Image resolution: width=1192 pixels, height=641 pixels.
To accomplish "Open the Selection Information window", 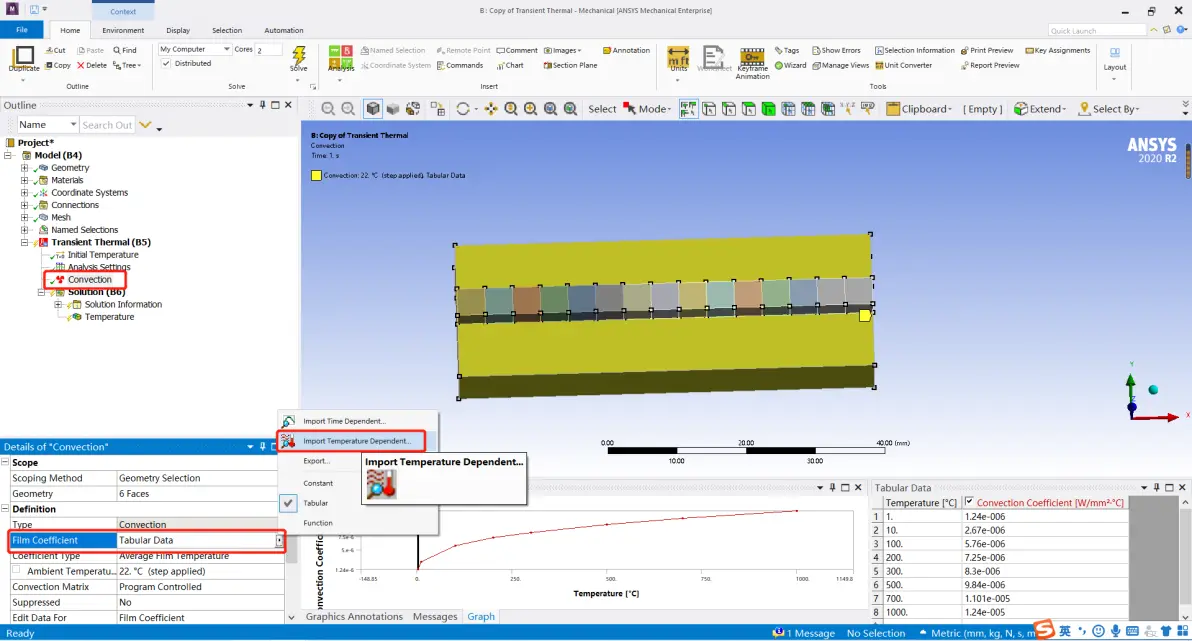I will coord(915,50).
